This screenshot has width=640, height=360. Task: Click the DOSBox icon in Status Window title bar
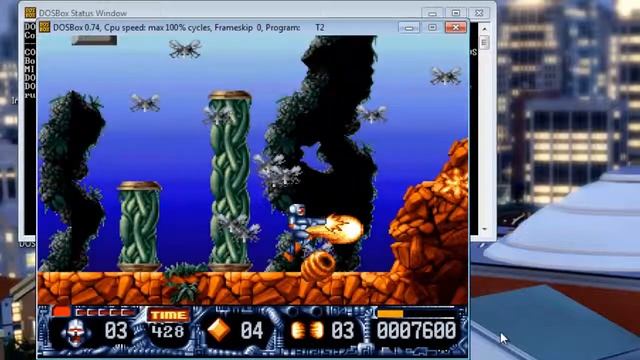(x=30, y=13)
